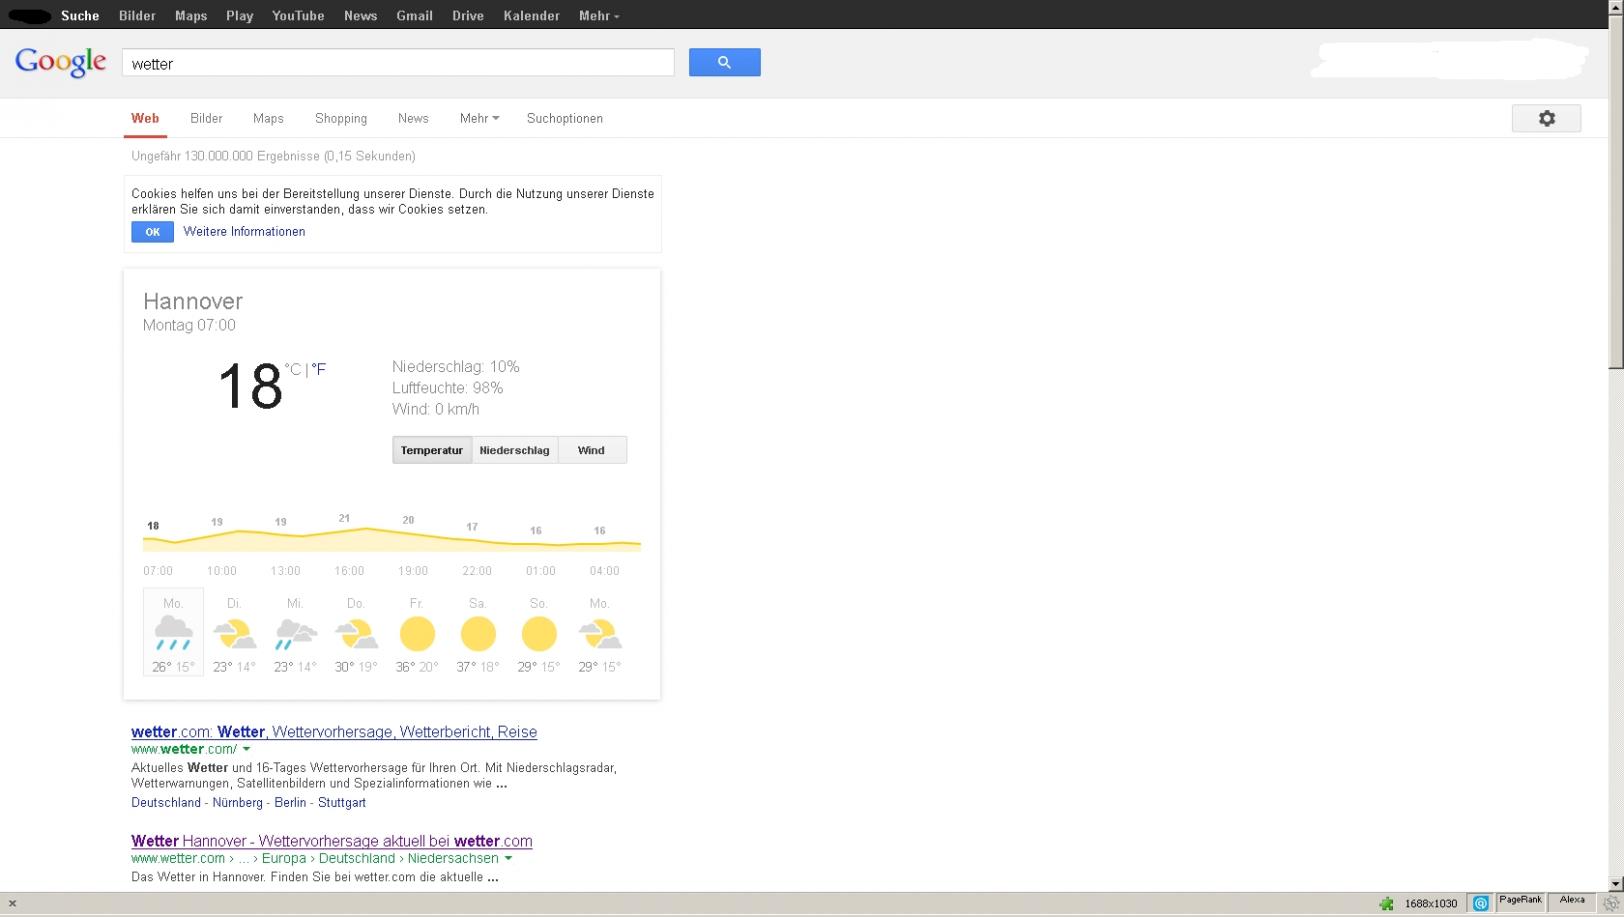Click the 1688x1030 resolution status text
1624x917 pixels.
pyautogui.click(x=1431, y=904)
